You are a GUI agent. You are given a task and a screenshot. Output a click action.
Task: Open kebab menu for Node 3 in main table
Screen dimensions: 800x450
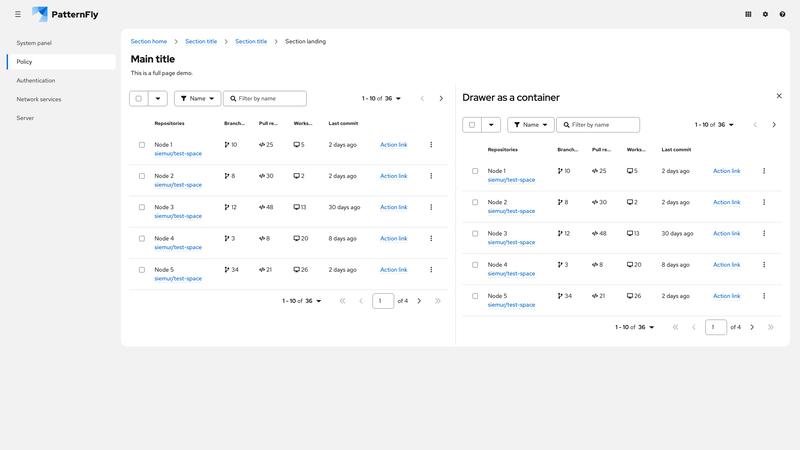pyautogui.click(x=431, y=207)
